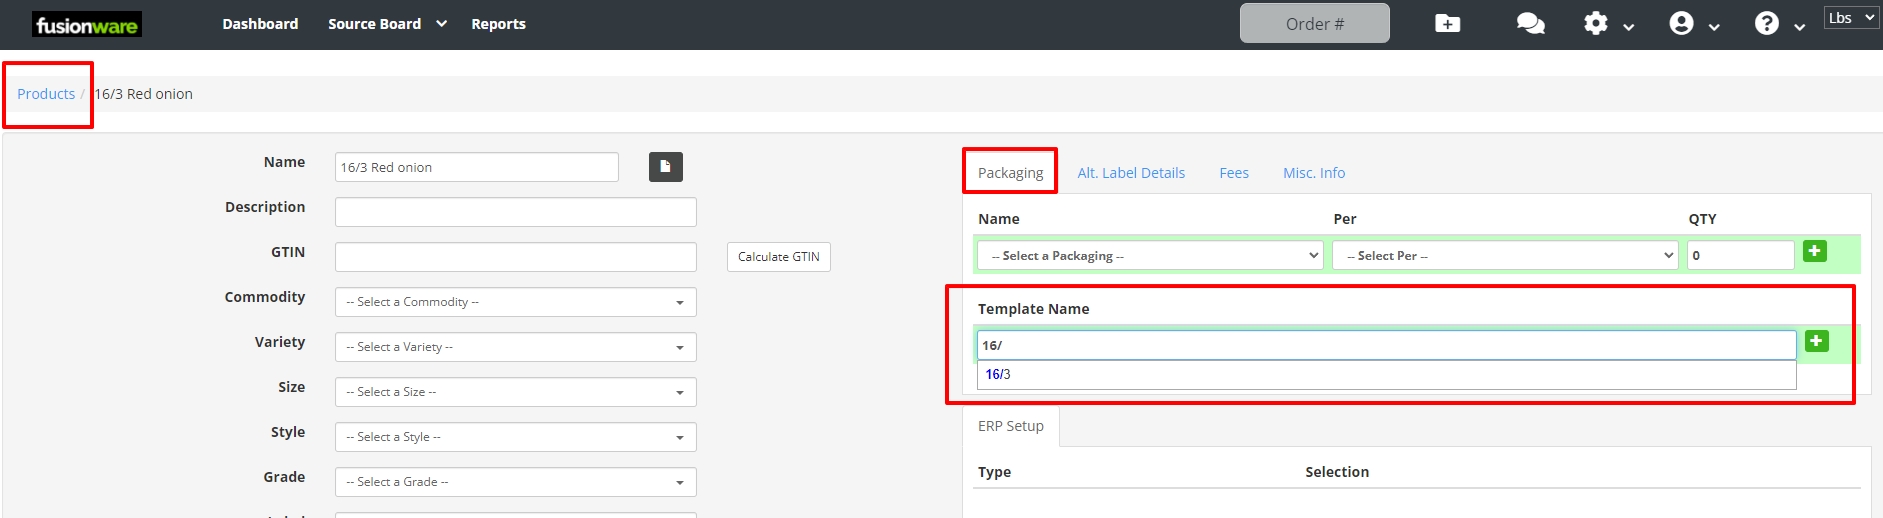This screenshot has height=518, width=1883.
Task: Expand the Source Board menu
Action: [386, 24]
